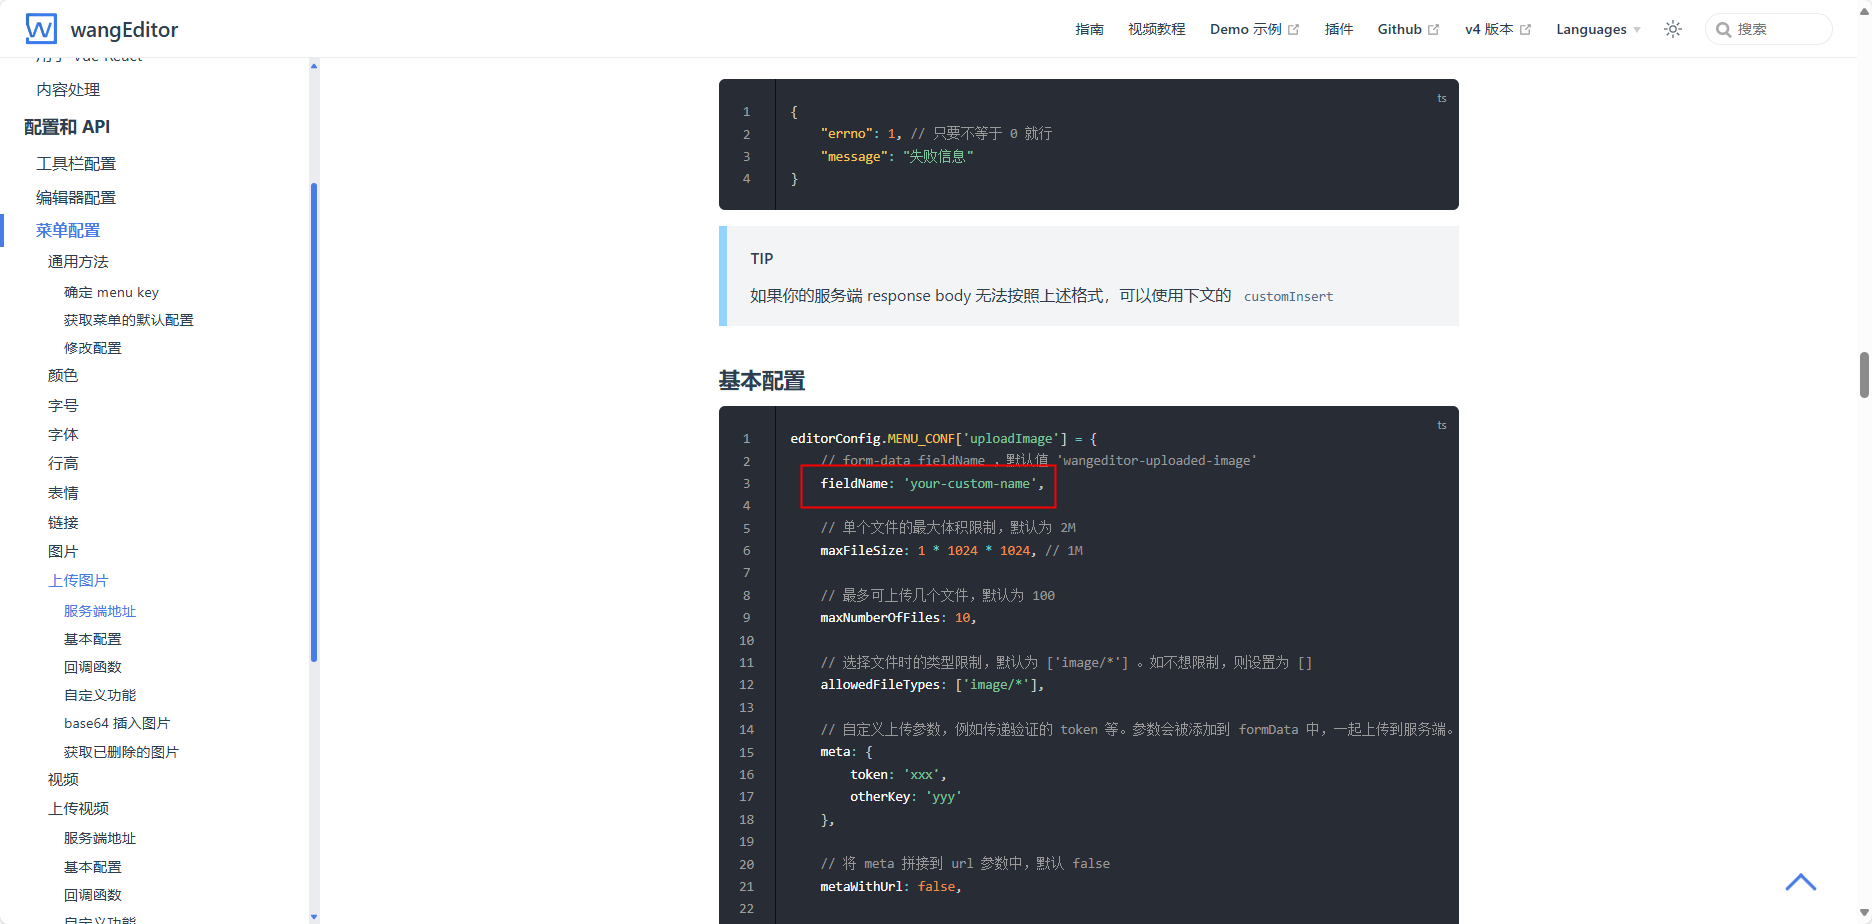
Task: Click the external link icon beside Demo 示例
Action: (1293, 29)
